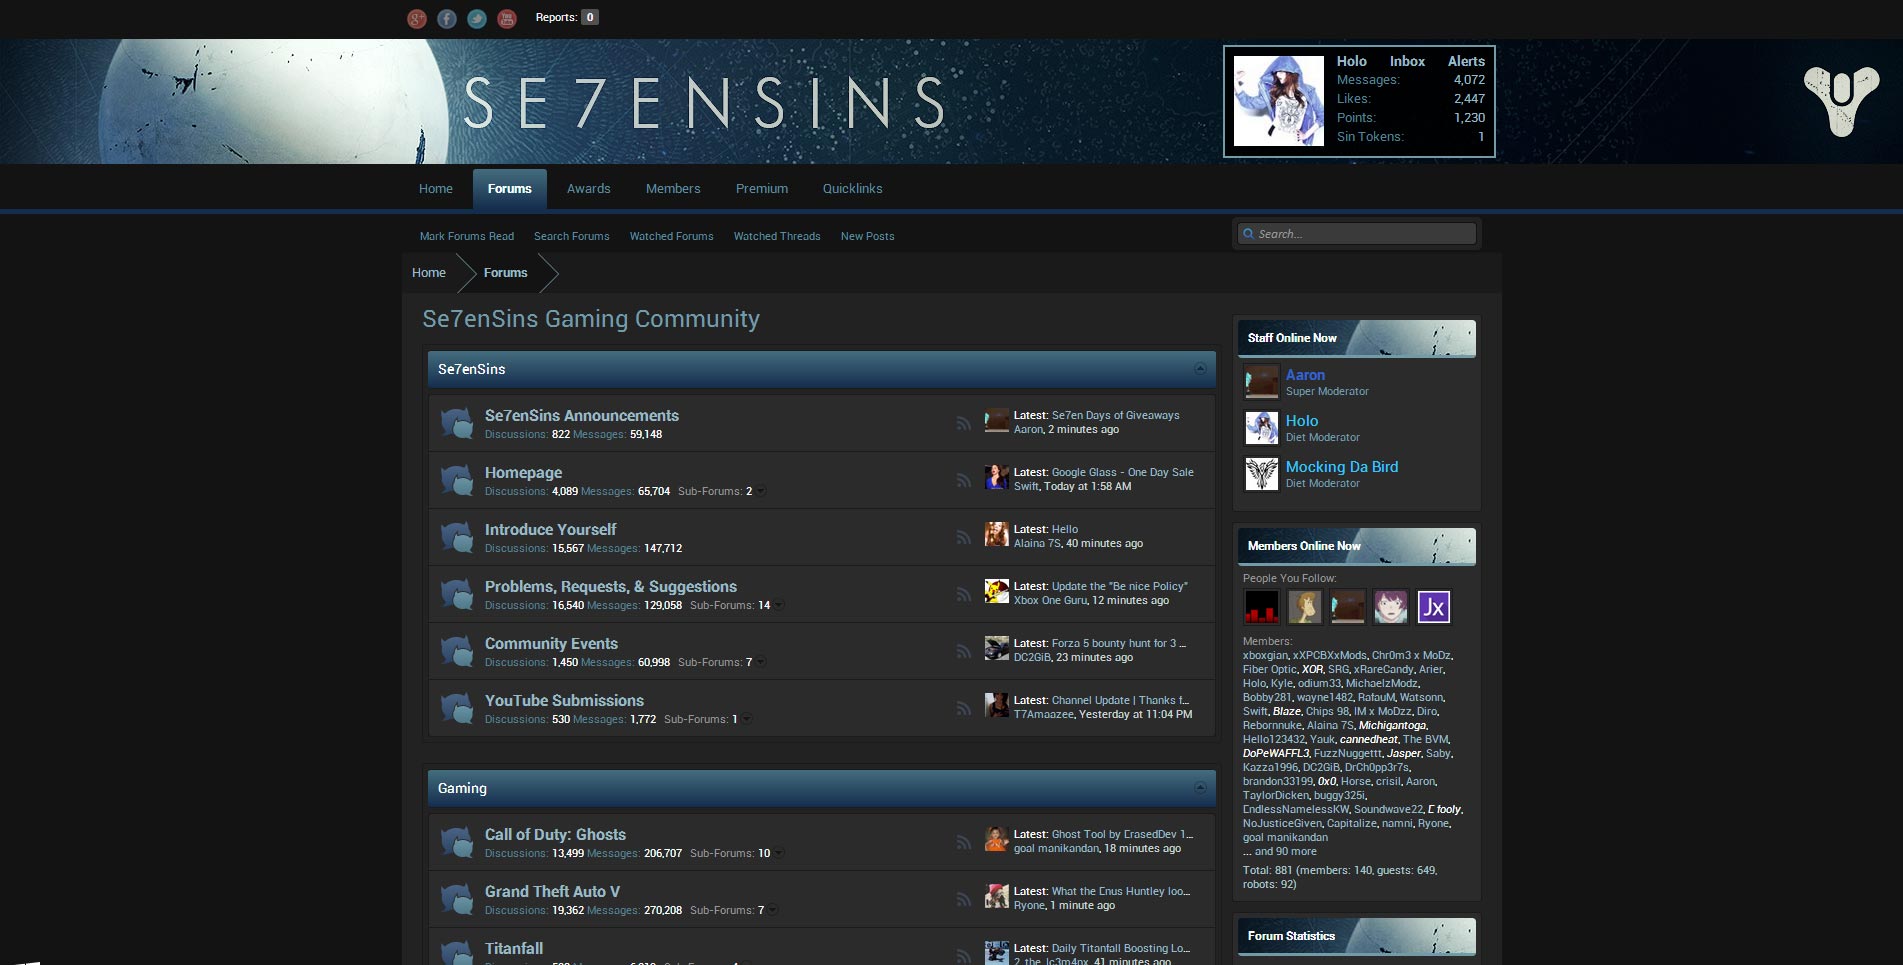1903x965 pixels.
Task: Click the search magnifier icon
Action: pos(1248,234)
